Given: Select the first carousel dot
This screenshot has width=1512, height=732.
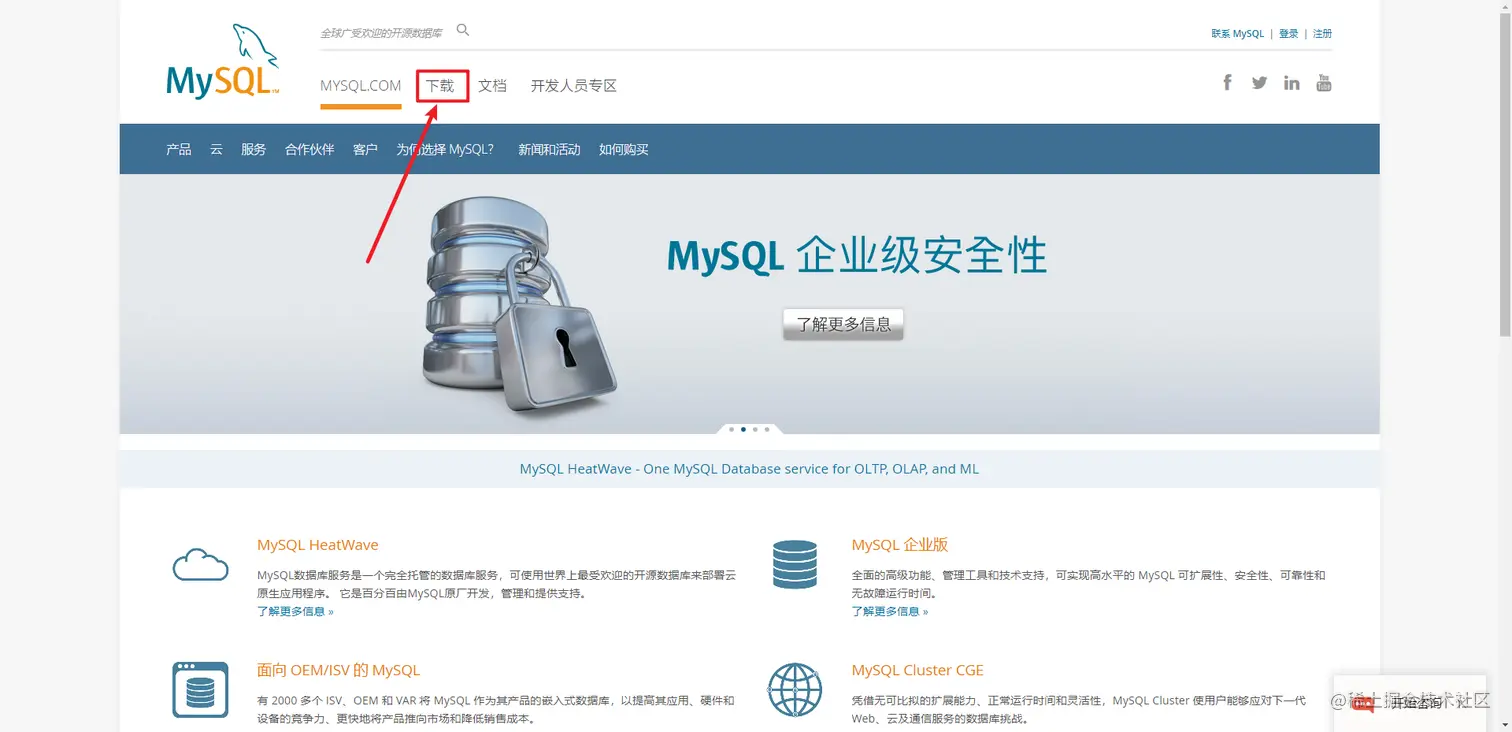Looking at the screenshot, I should 731,429.
